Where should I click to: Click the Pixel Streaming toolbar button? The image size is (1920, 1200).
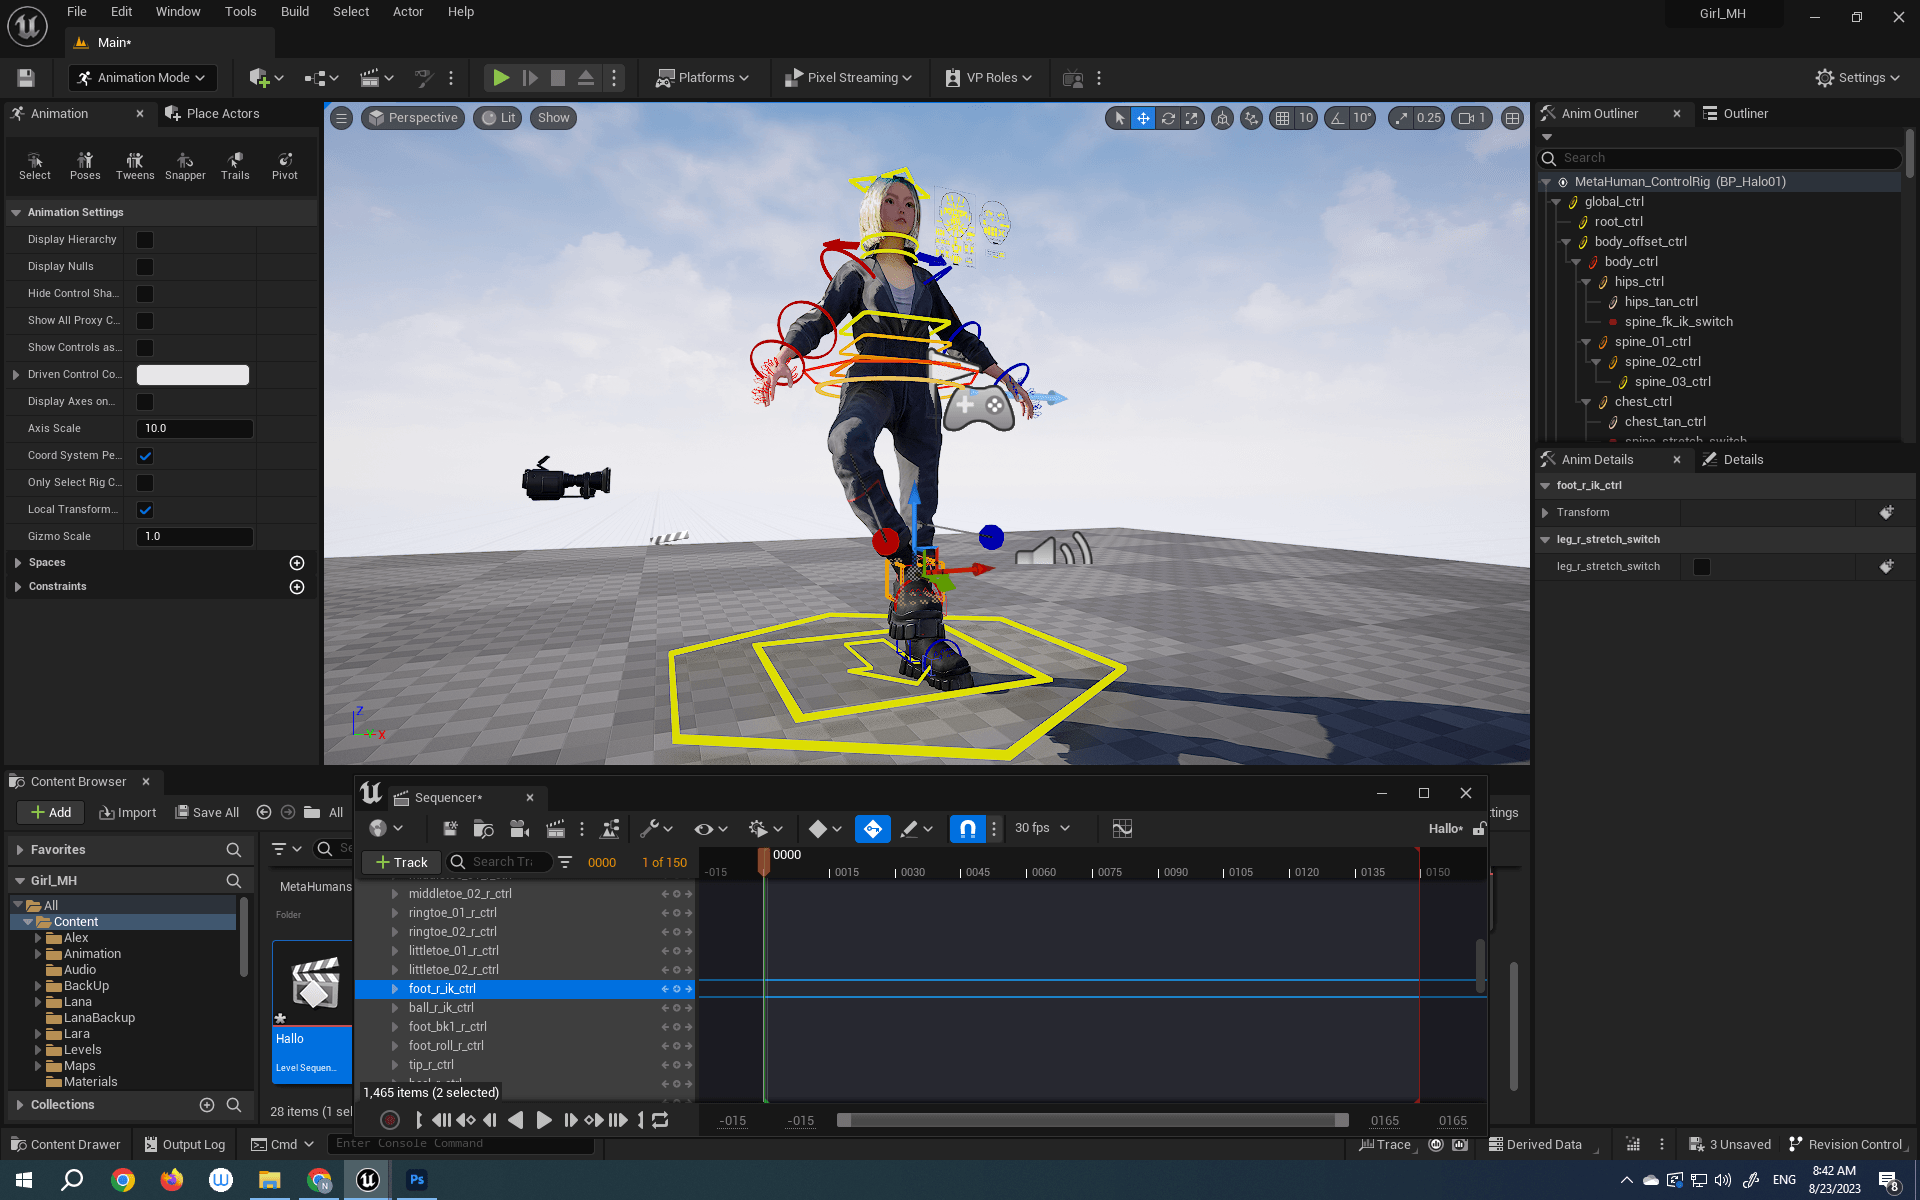pos(847,77)
